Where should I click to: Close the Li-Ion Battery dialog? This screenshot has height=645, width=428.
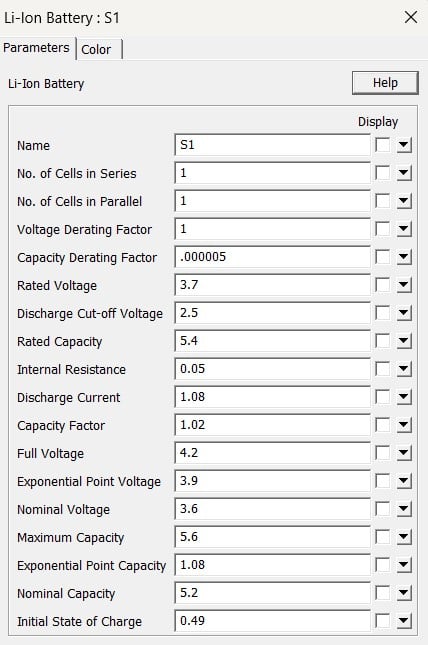pos(411,17)
